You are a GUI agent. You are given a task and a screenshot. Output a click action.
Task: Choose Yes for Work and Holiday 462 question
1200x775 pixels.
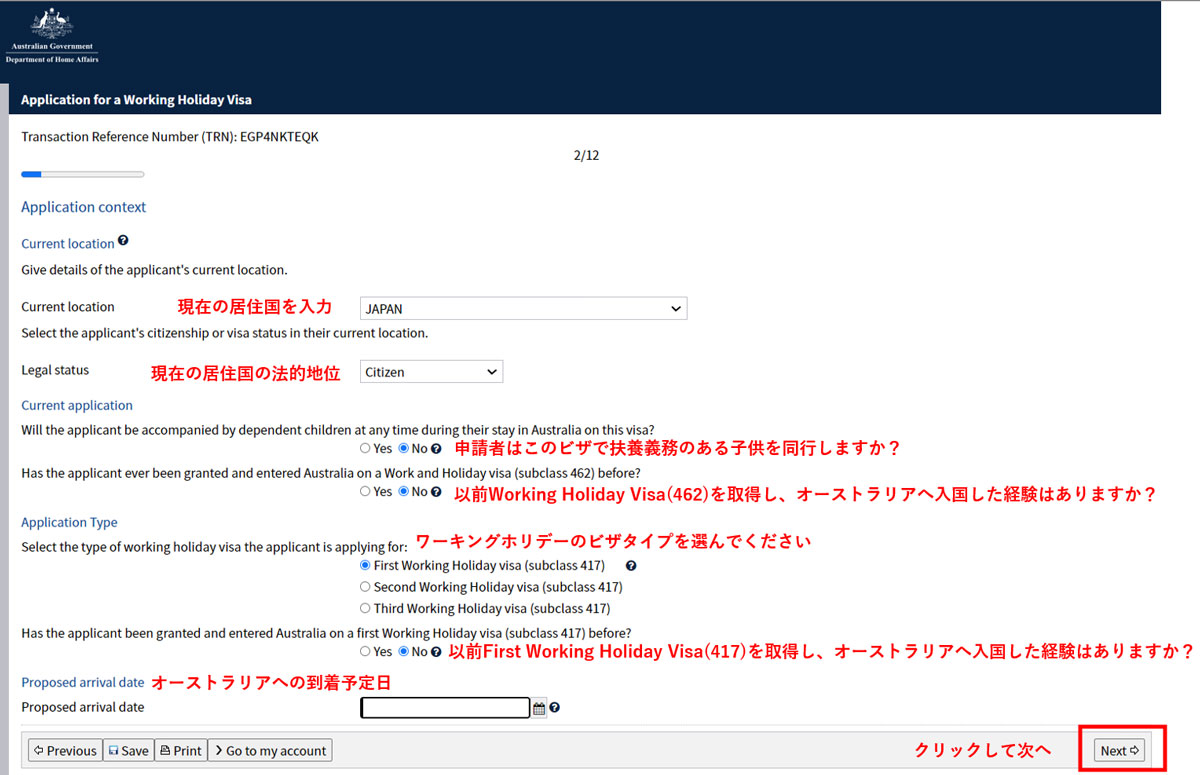click(x=366, y=492)
